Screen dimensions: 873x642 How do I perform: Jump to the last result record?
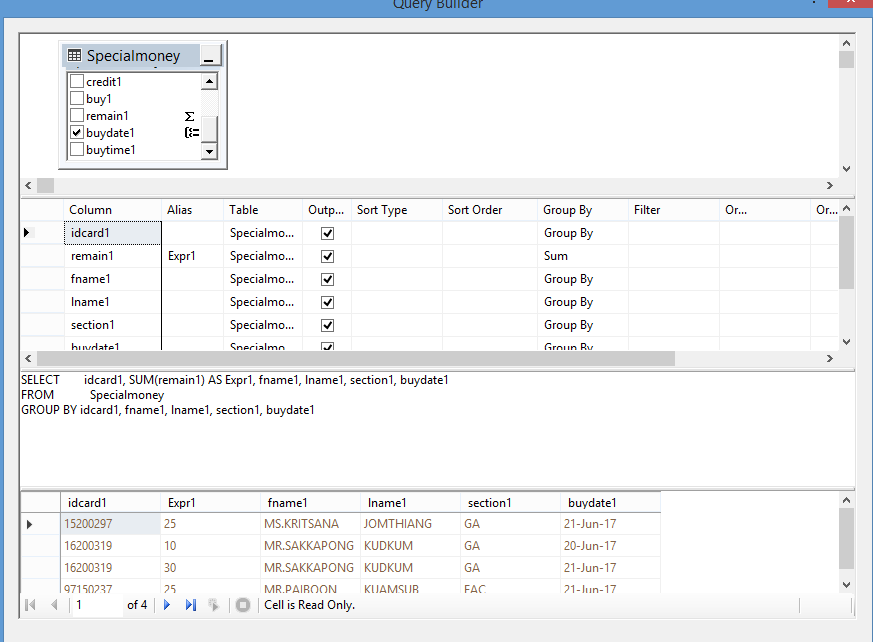[x=191, y=605]
